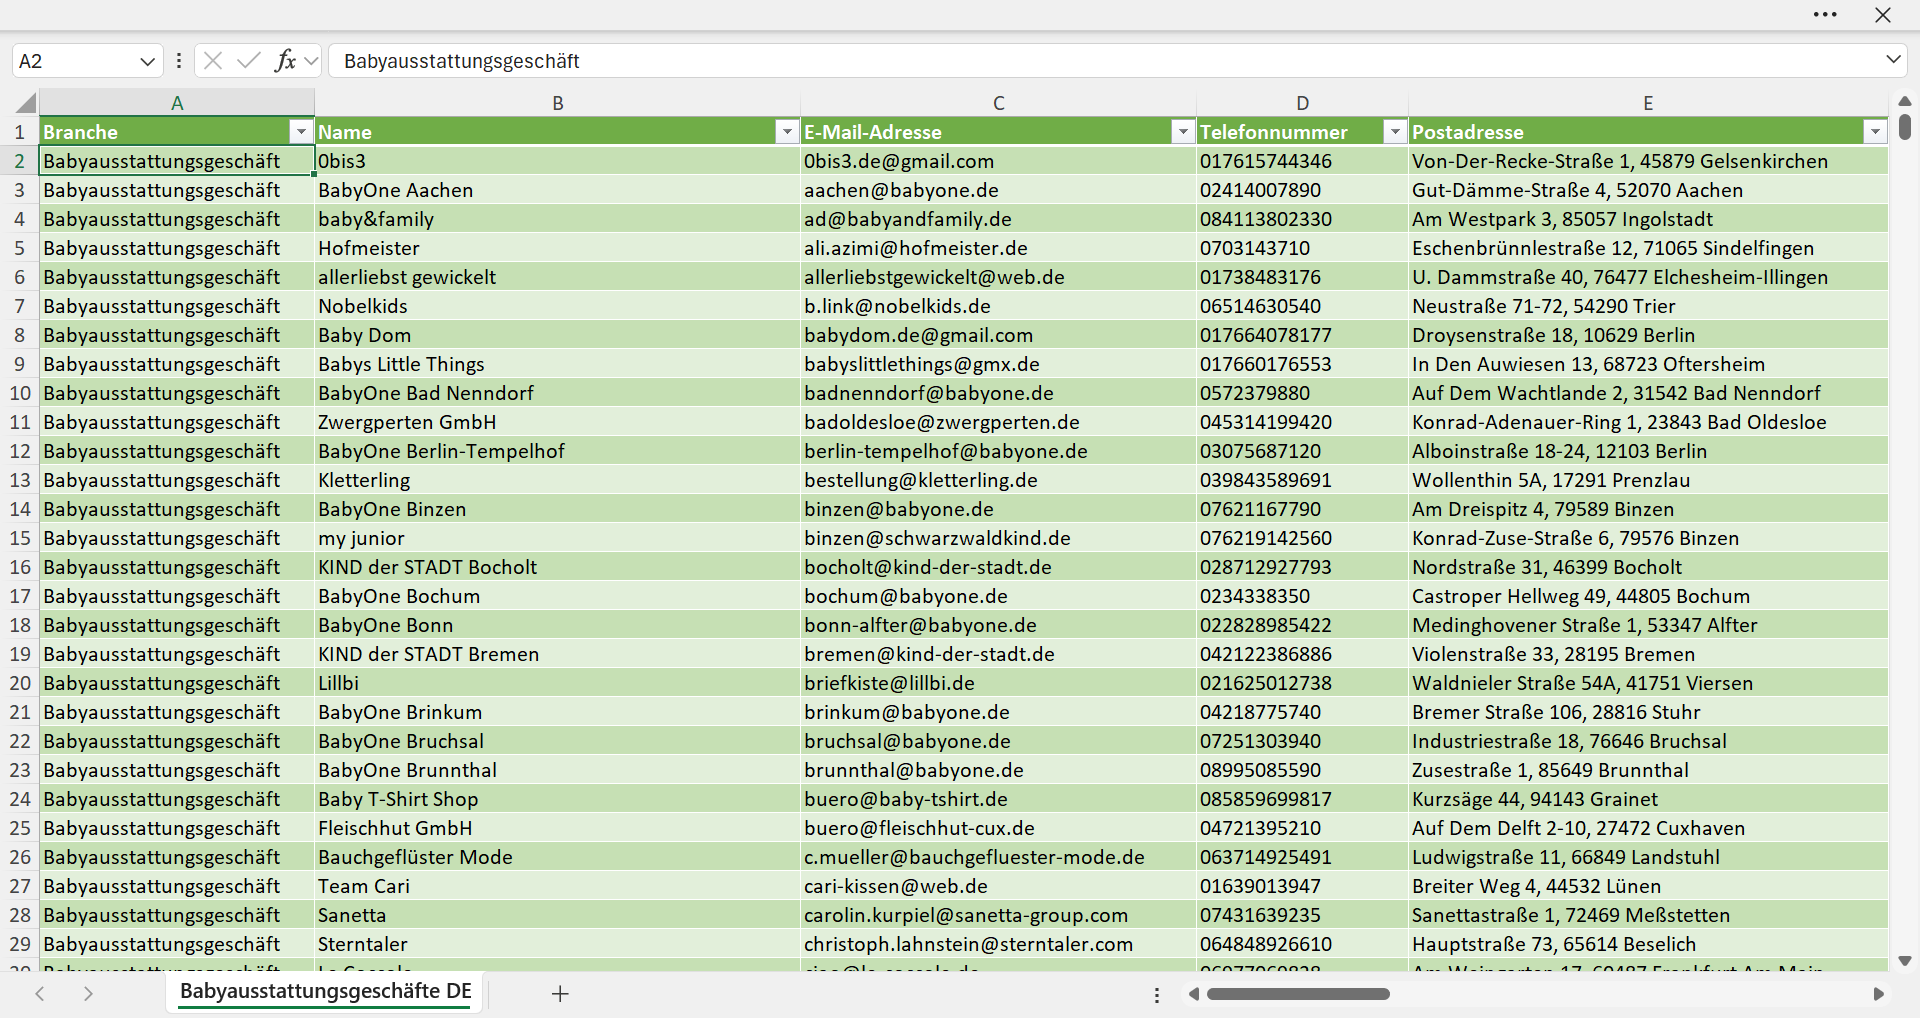Select the Babyausstattungsgeschäfte DE sheet tab

click(325, 992)
